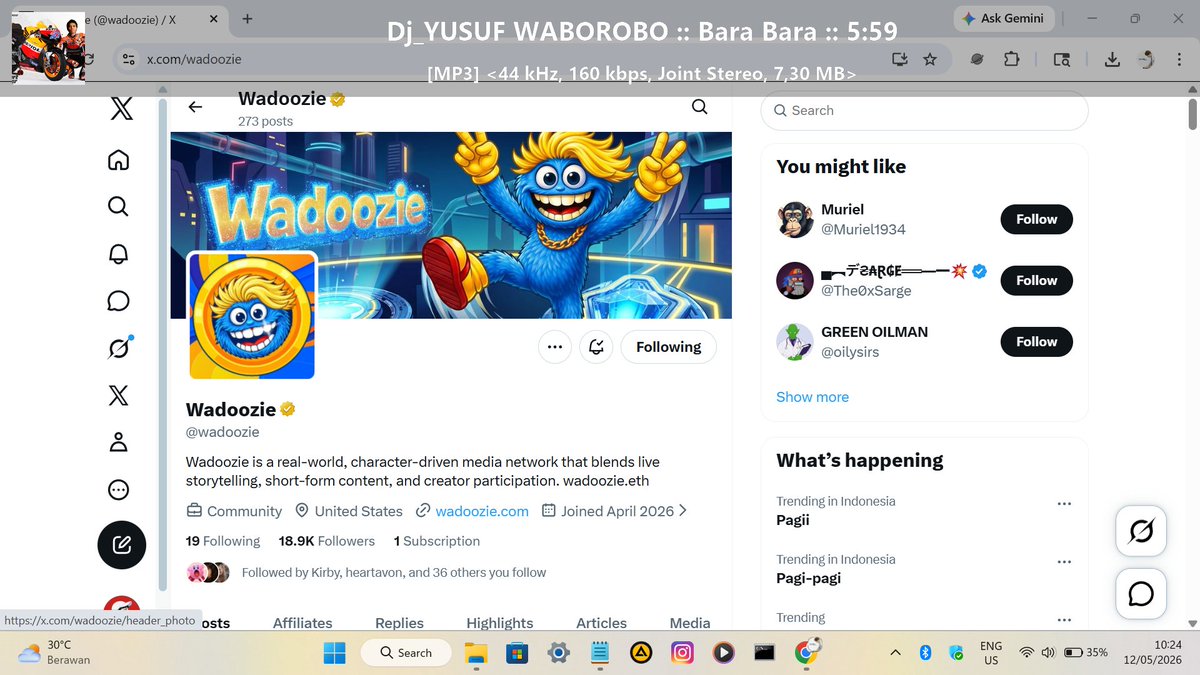
Task: Click the compose post round button
Action: coord(121,545)
